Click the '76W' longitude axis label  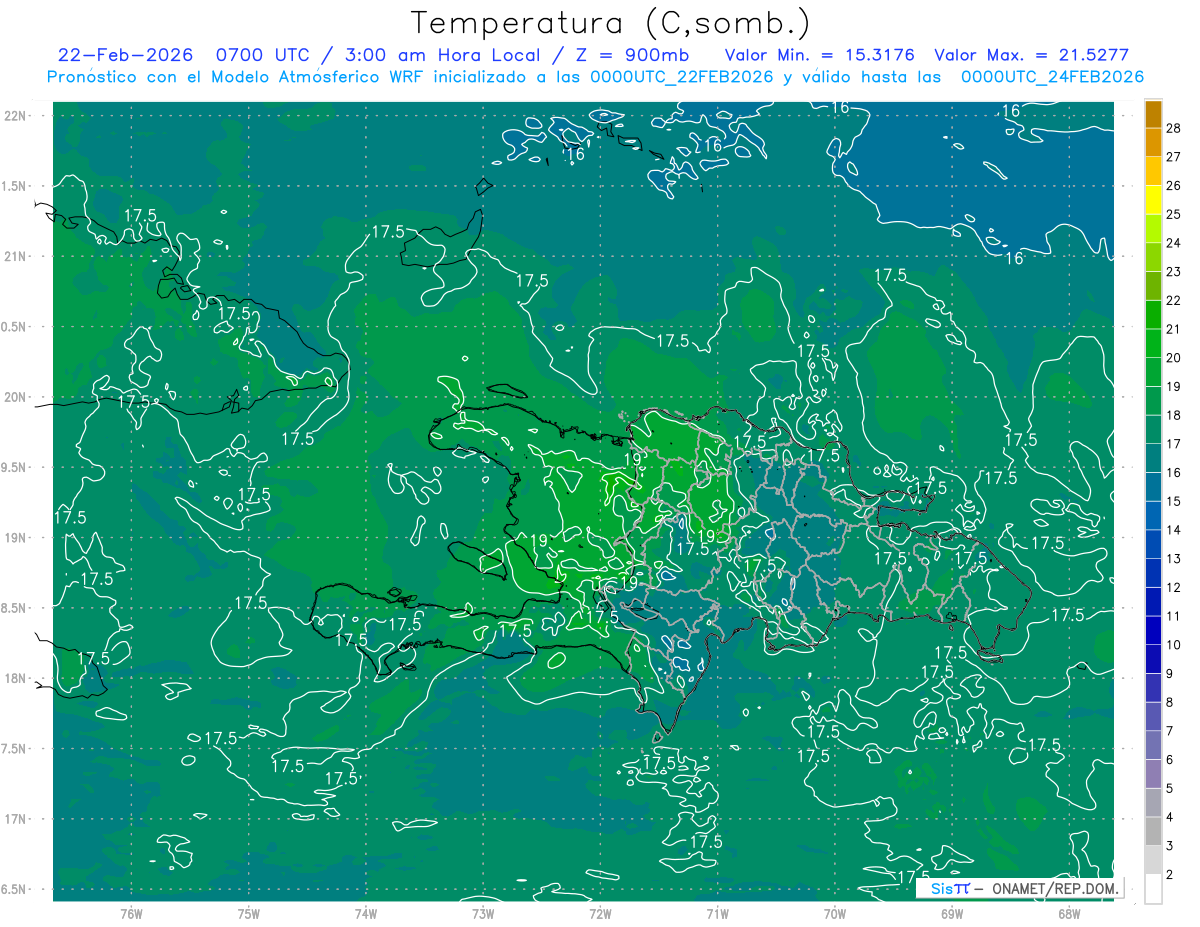tap(131, 913)
